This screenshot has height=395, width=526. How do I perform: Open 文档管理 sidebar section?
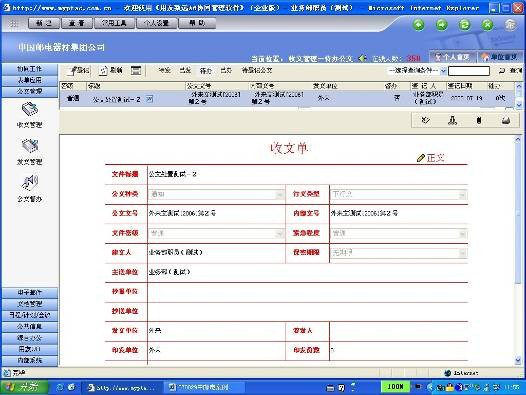(x=30, y=304)
